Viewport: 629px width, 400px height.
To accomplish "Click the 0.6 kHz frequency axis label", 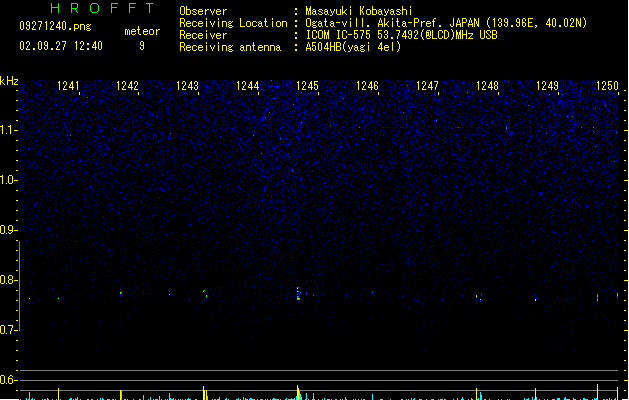I will click(8, 380).
